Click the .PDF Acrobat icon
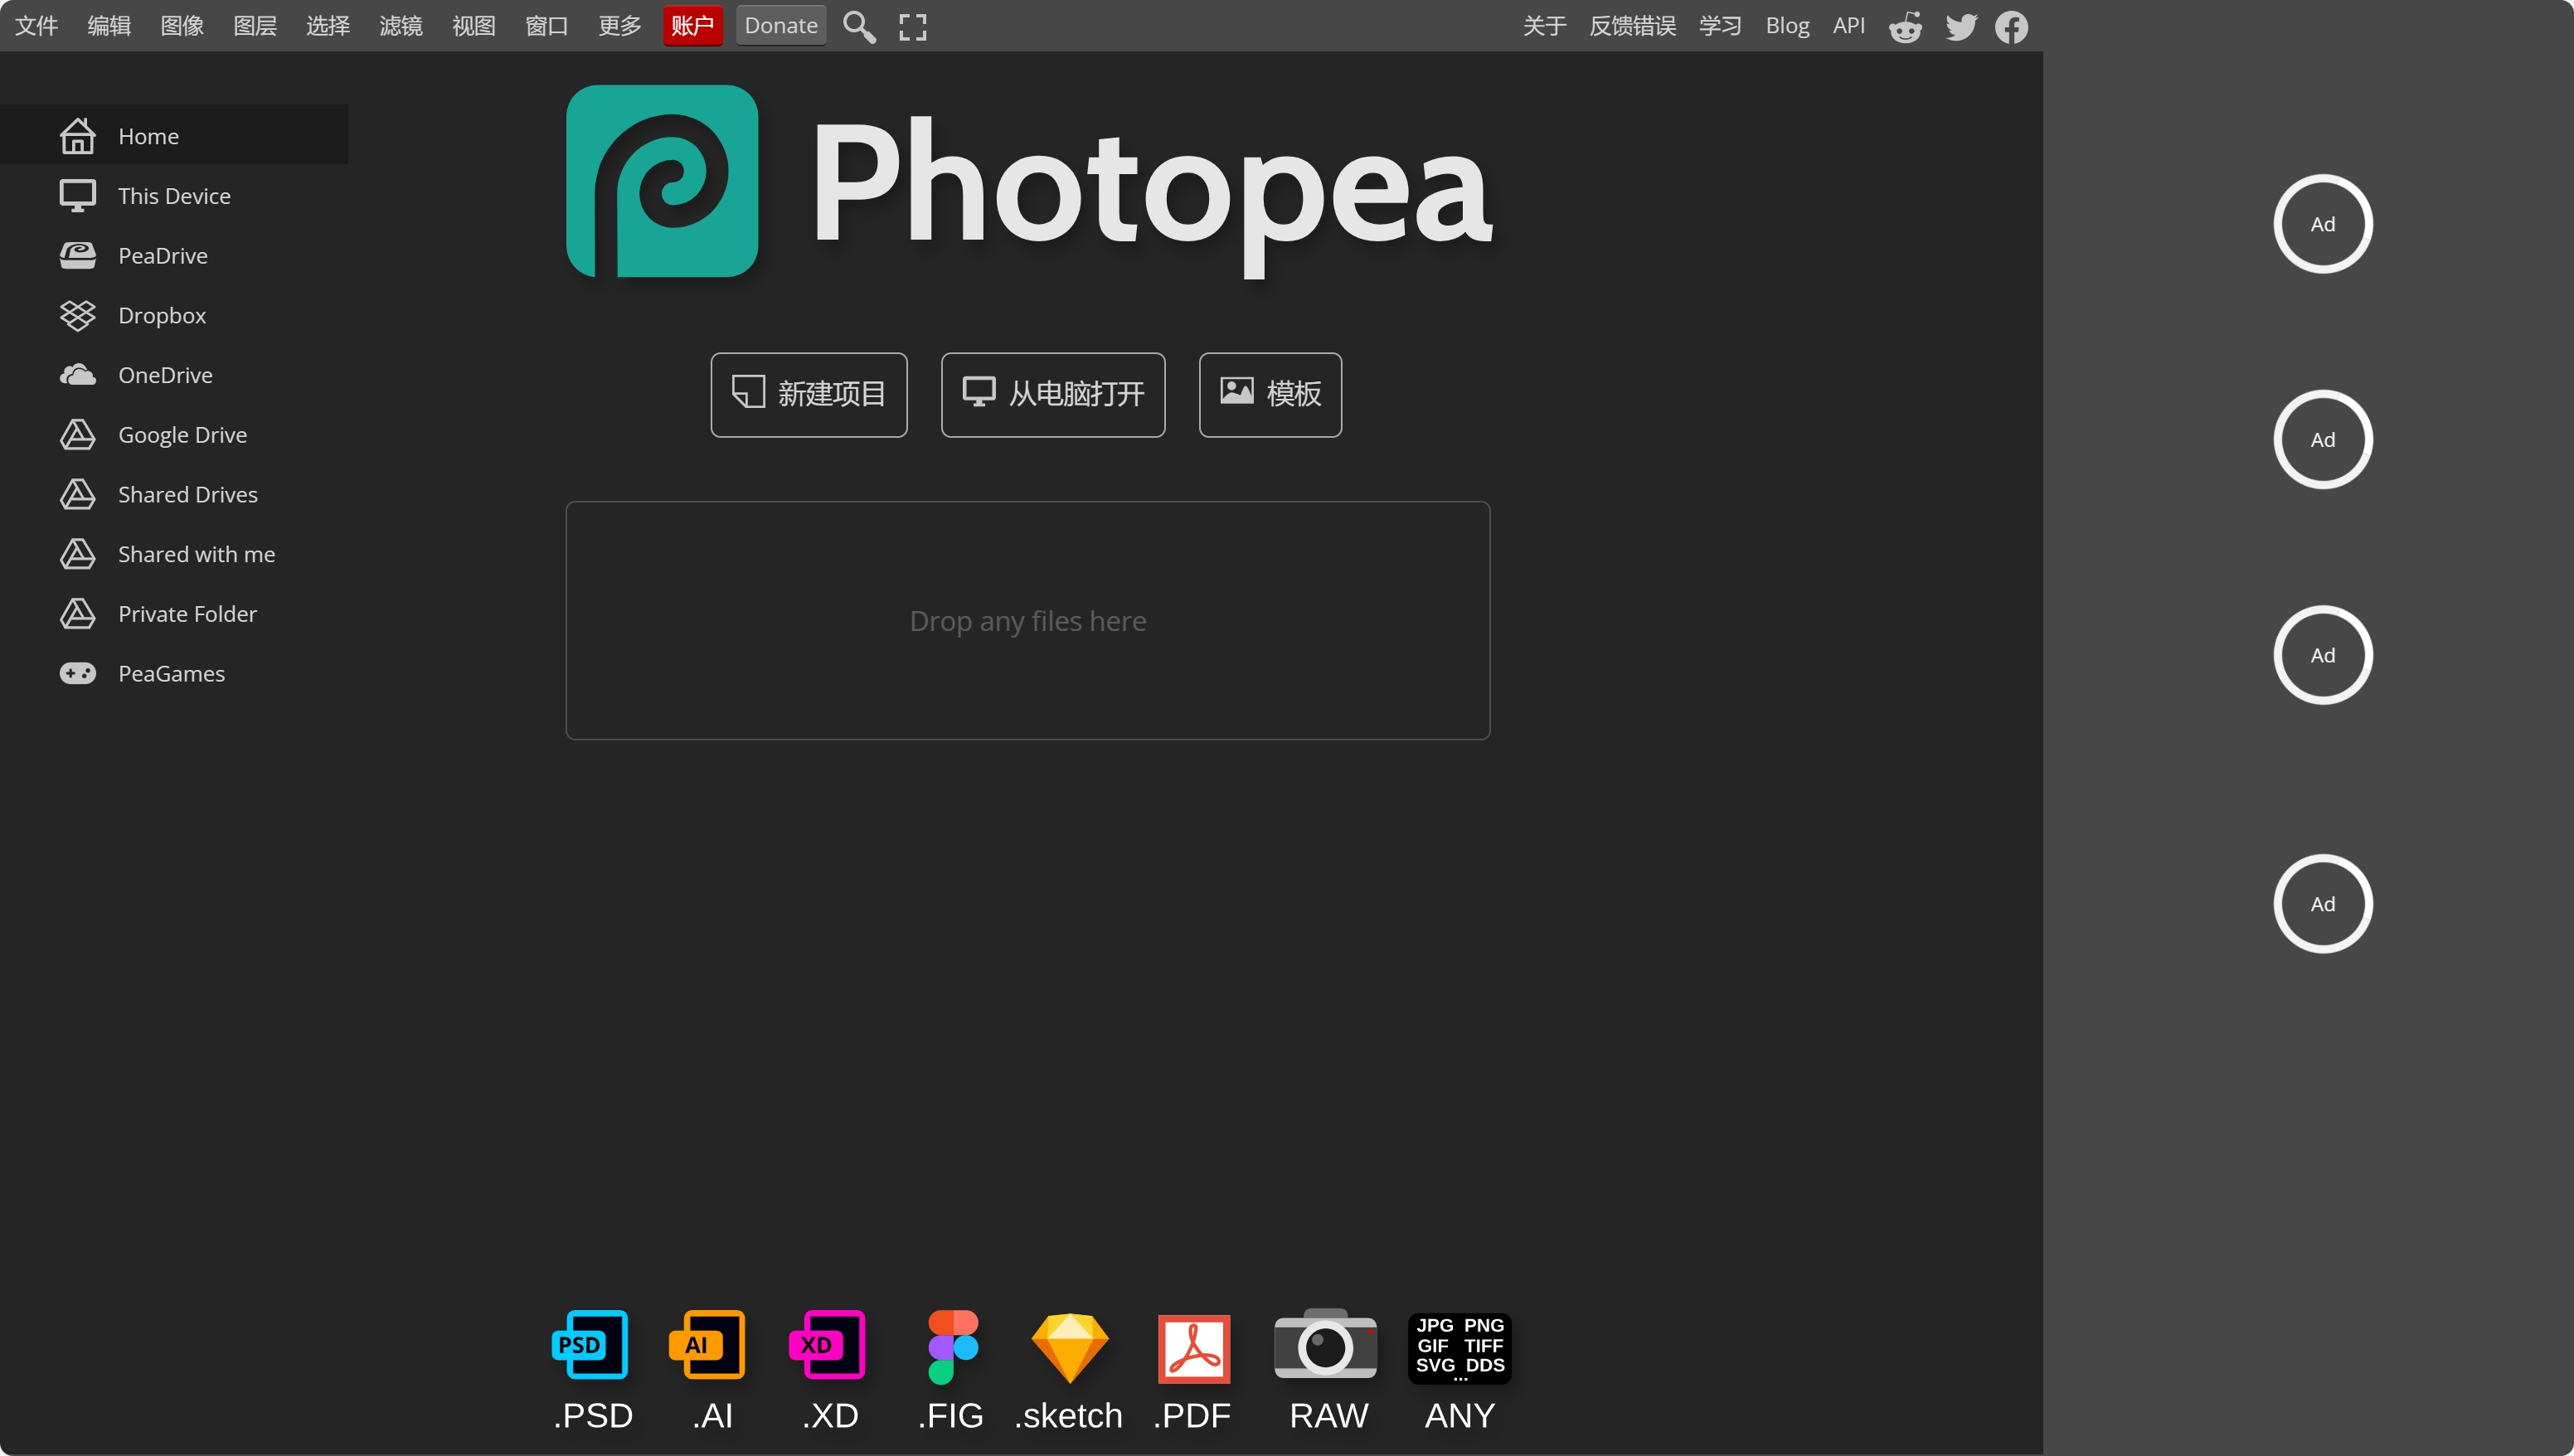The image size is (2574, 1456). 1193,1348
